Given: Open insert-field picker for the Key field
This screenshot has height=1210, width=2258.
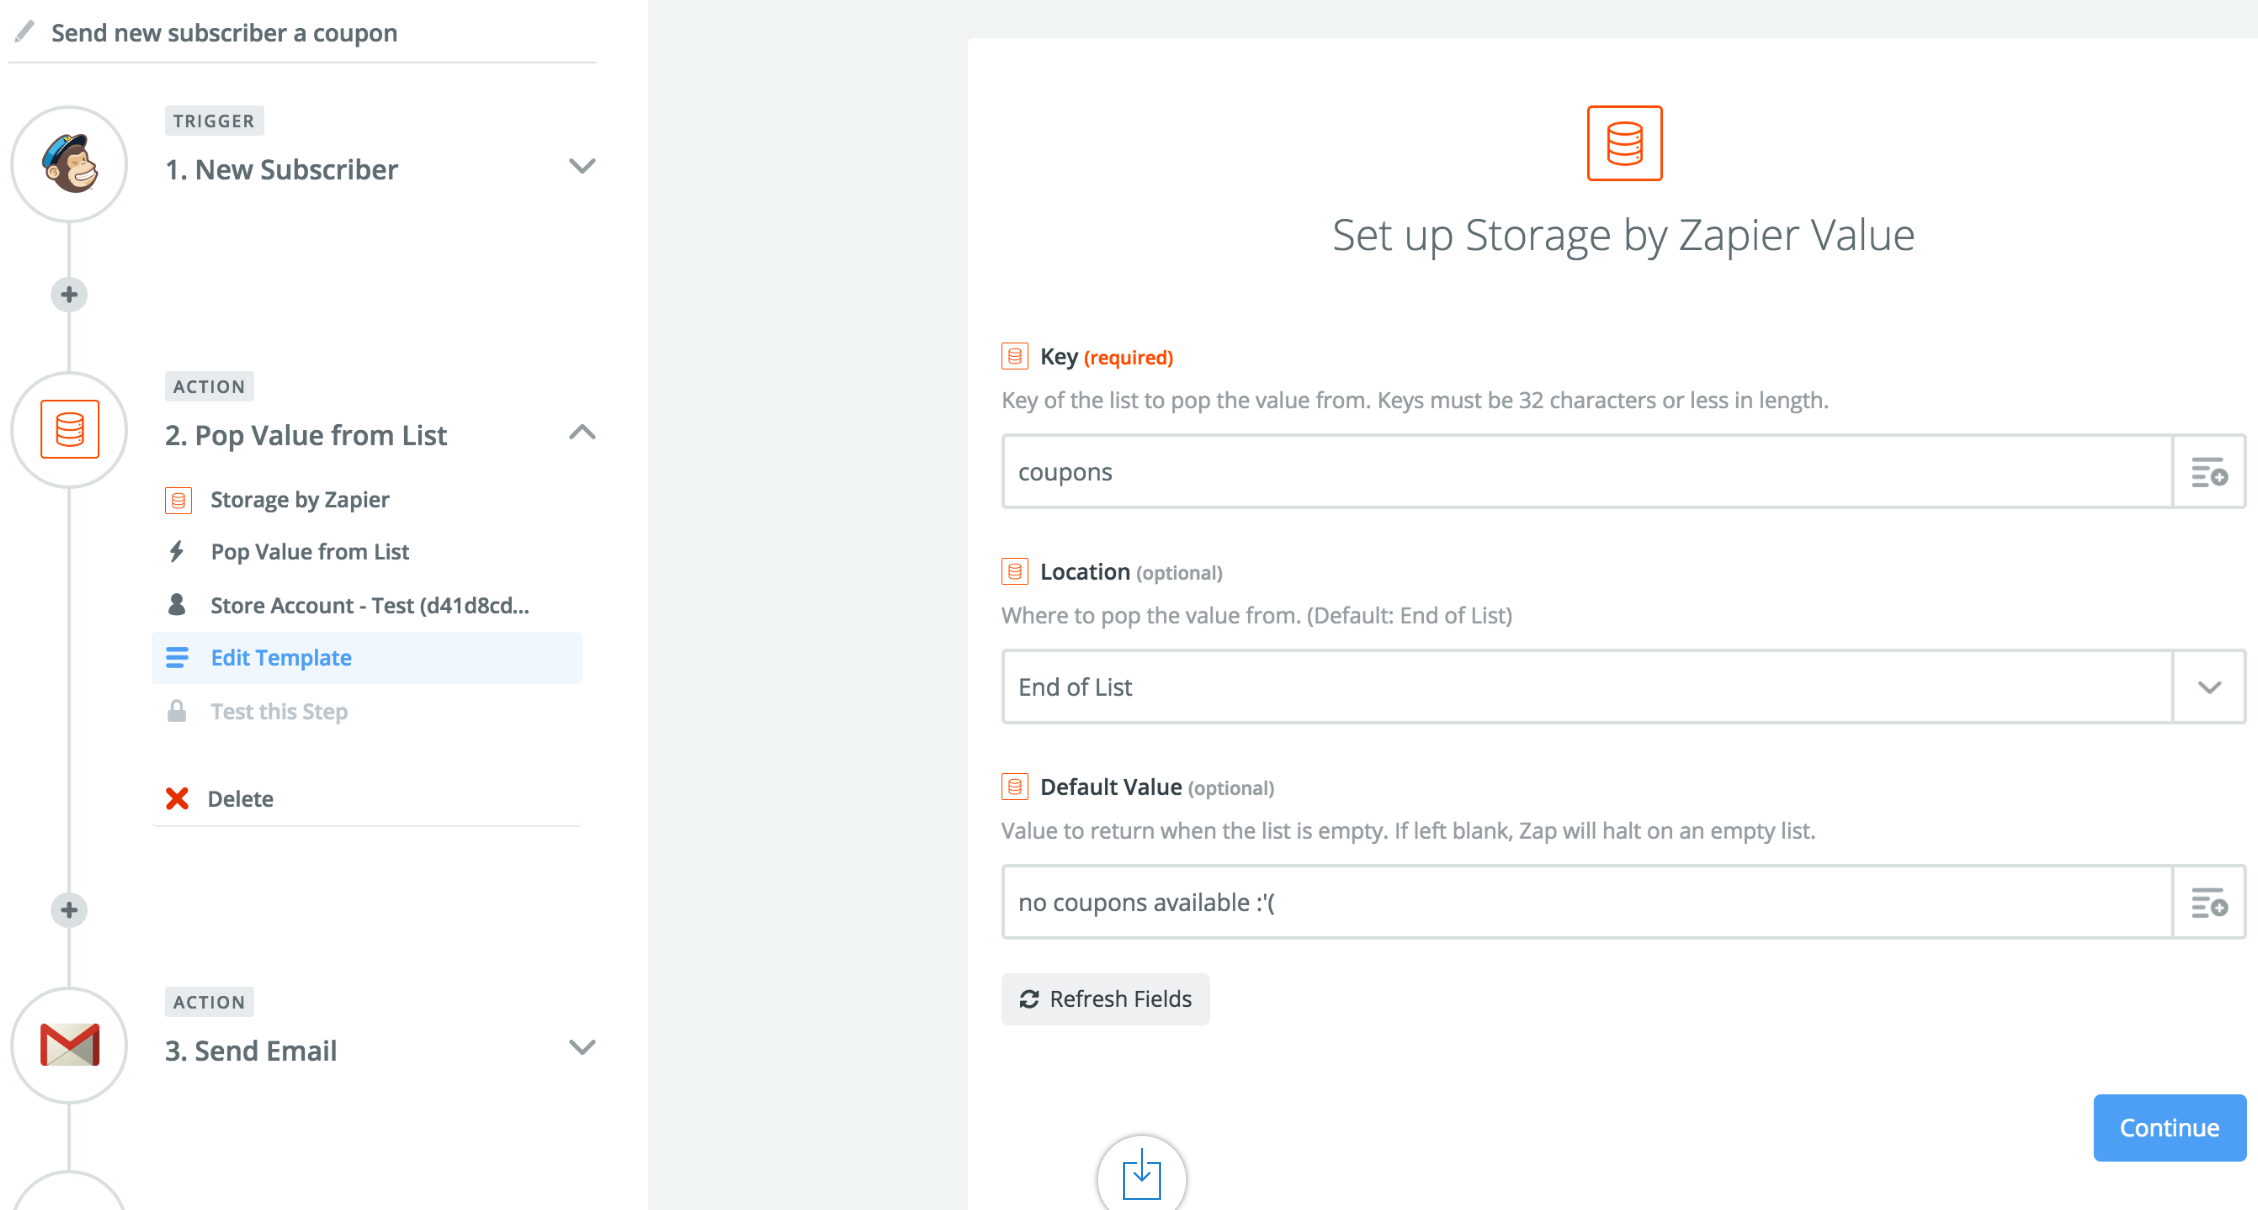Looking at the screenshot, I should [x=2209, y=472].
